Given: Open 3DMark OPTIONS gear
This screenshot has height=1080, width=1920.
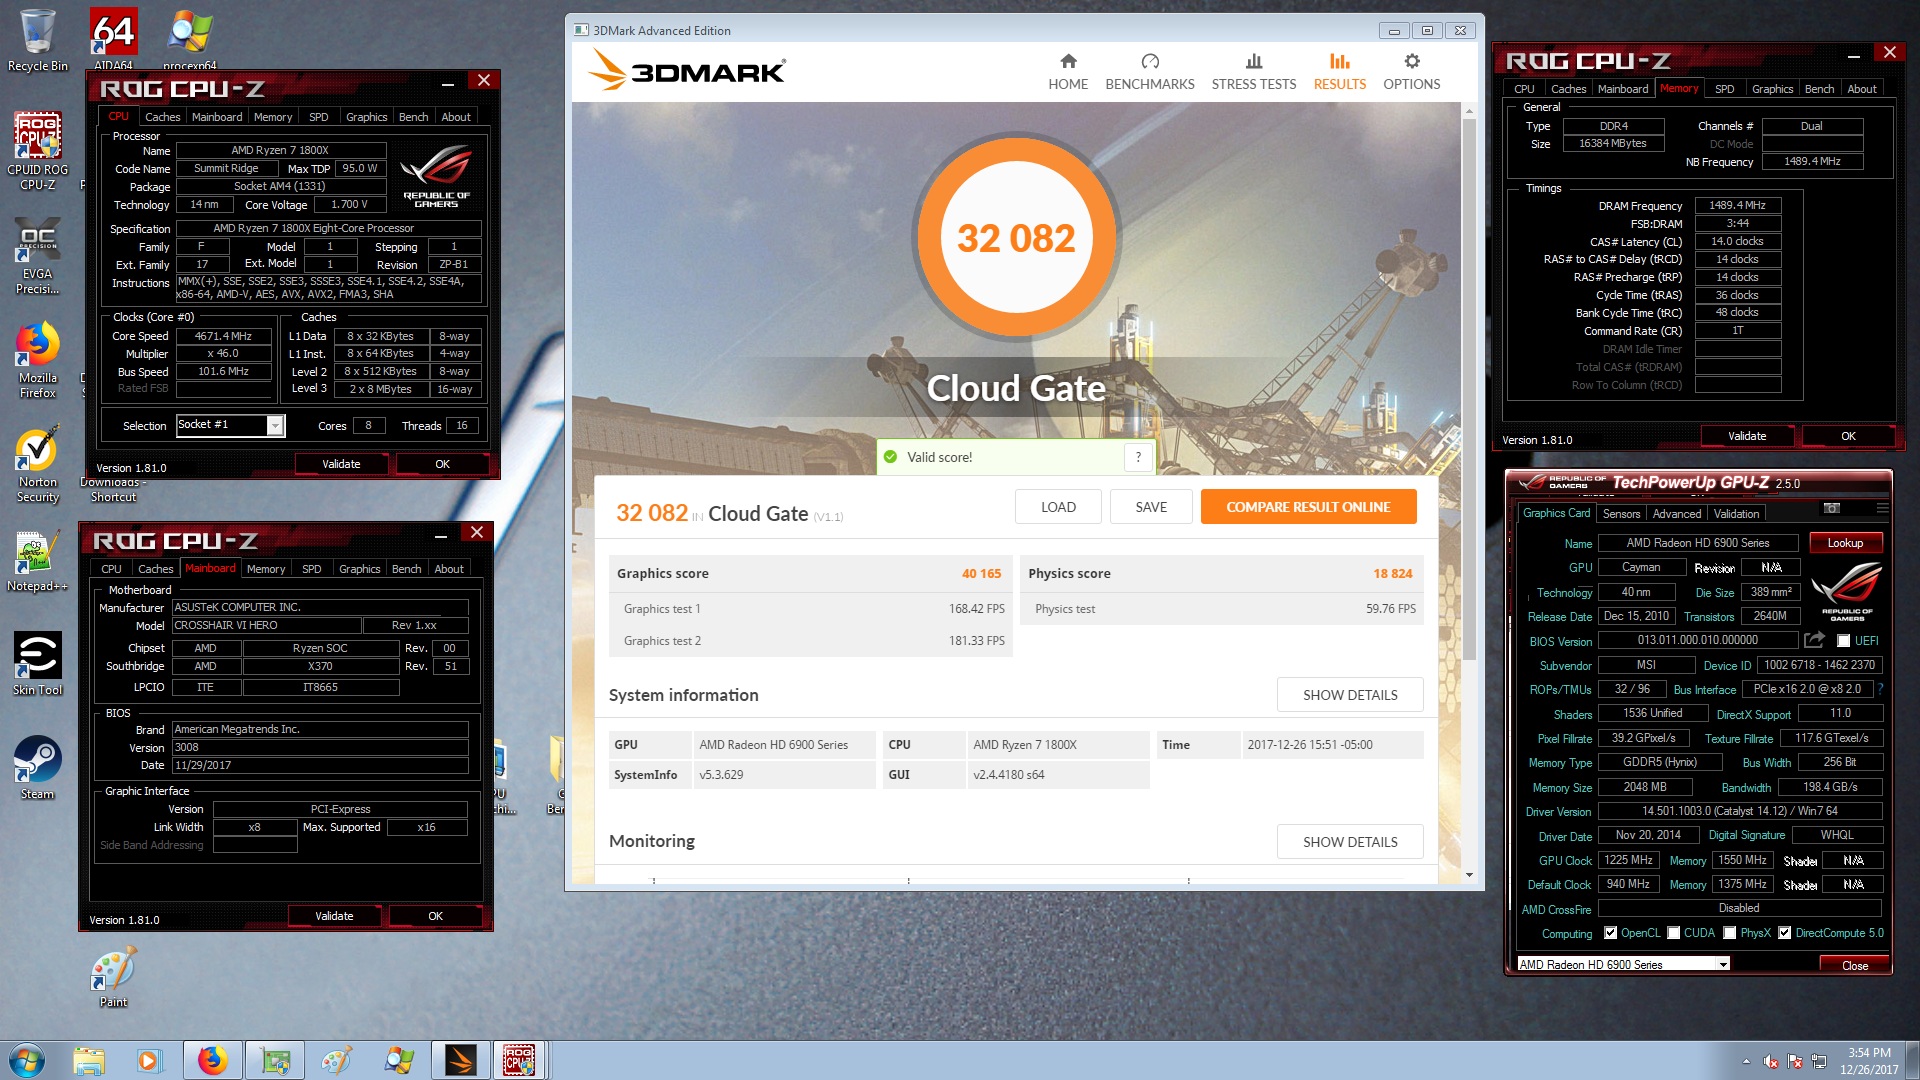Looking at the screenshot, I should pos(1412,72).
